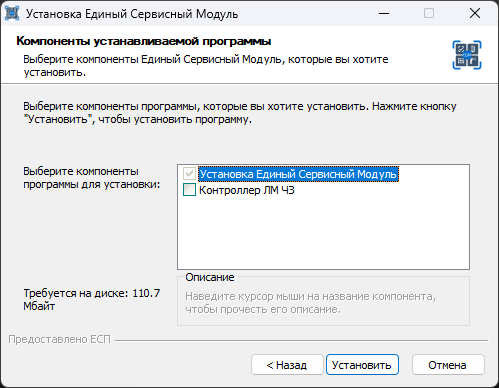Minimize the installer window
This screenshot has height=388, width=499.
coord(384,14)
